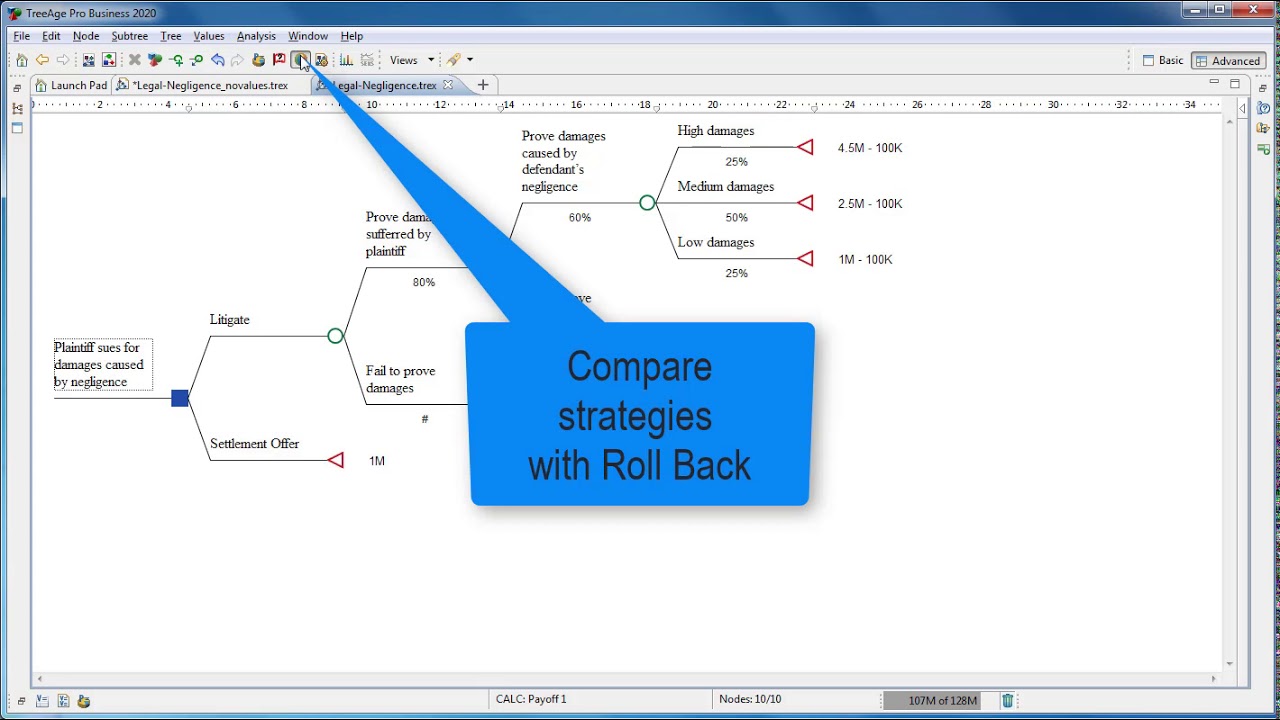Click the 'Plaintiff sues for damages' label
Screen dimensions: 1280x720
point(103,365)
